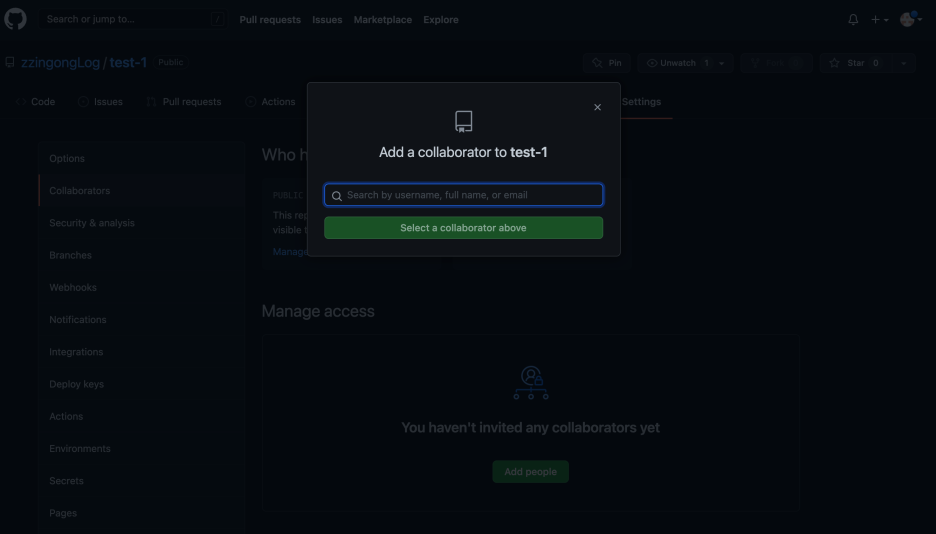Click the collaborators lock illustration icon

pos(531,383)
